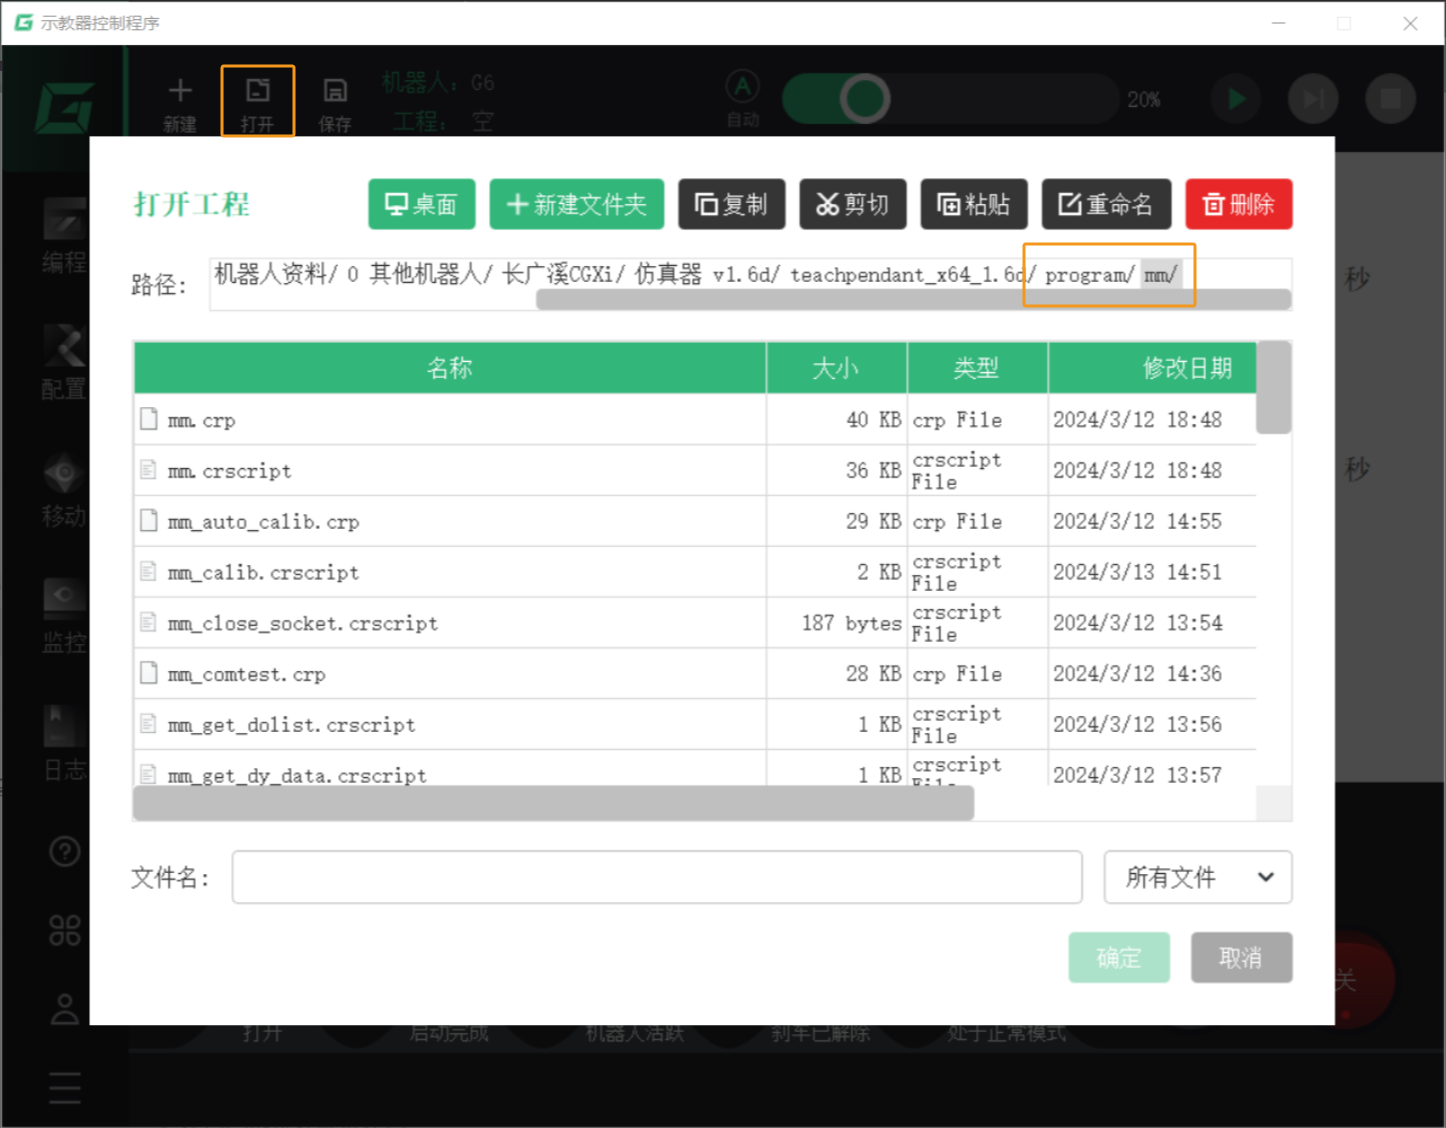Screen dimensions: 1446x1128
Task: Click the Copy (复制) button
Action: [731, 204]
